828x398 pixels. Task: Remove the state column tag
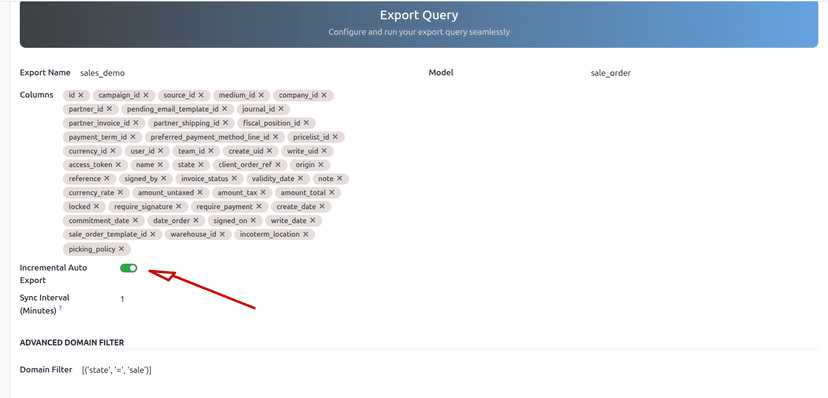pos(201,164)
